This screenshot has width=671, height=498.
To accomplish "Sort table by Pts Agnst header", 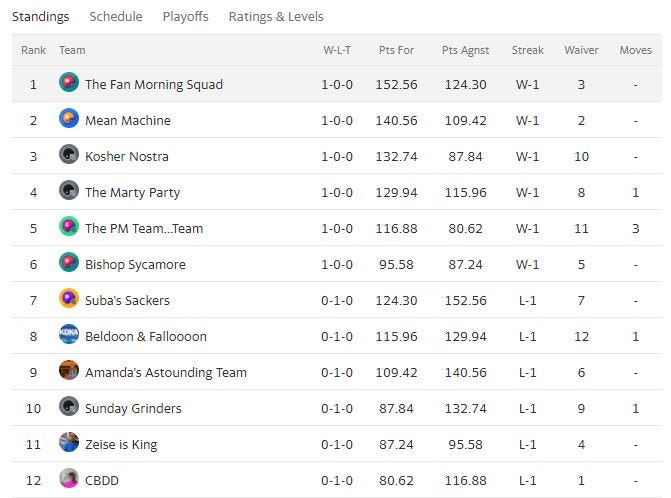I will click(x=465, y=50).
